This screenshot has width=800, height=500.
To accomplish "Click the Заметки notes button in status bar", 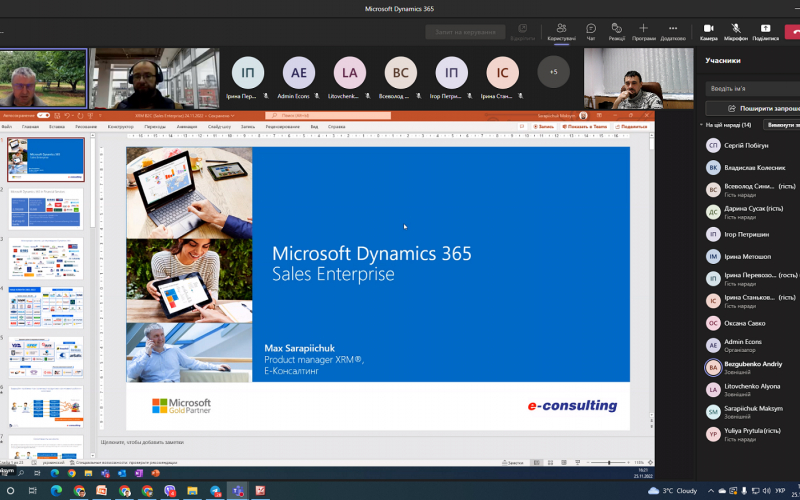I will pos(513,463).
